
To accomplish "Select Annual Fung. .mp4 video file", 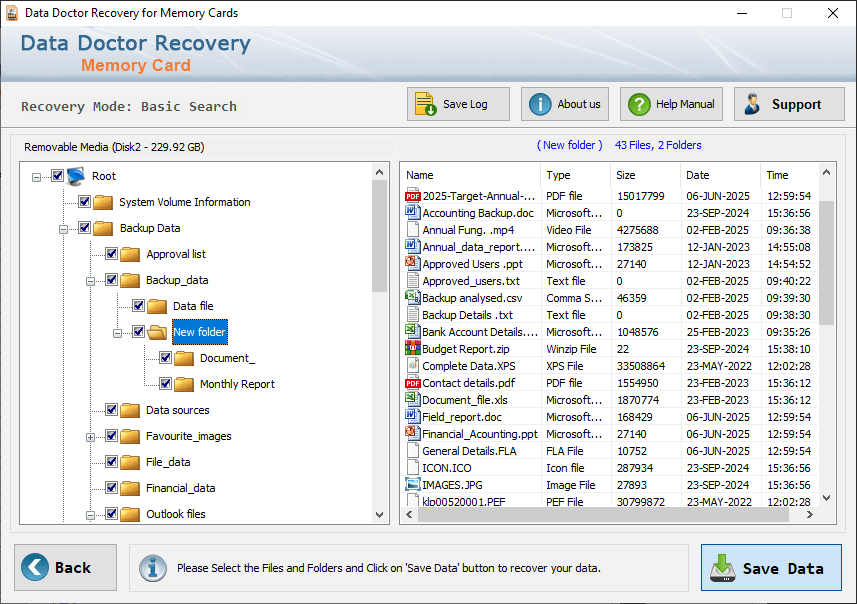I will [611, 230].
